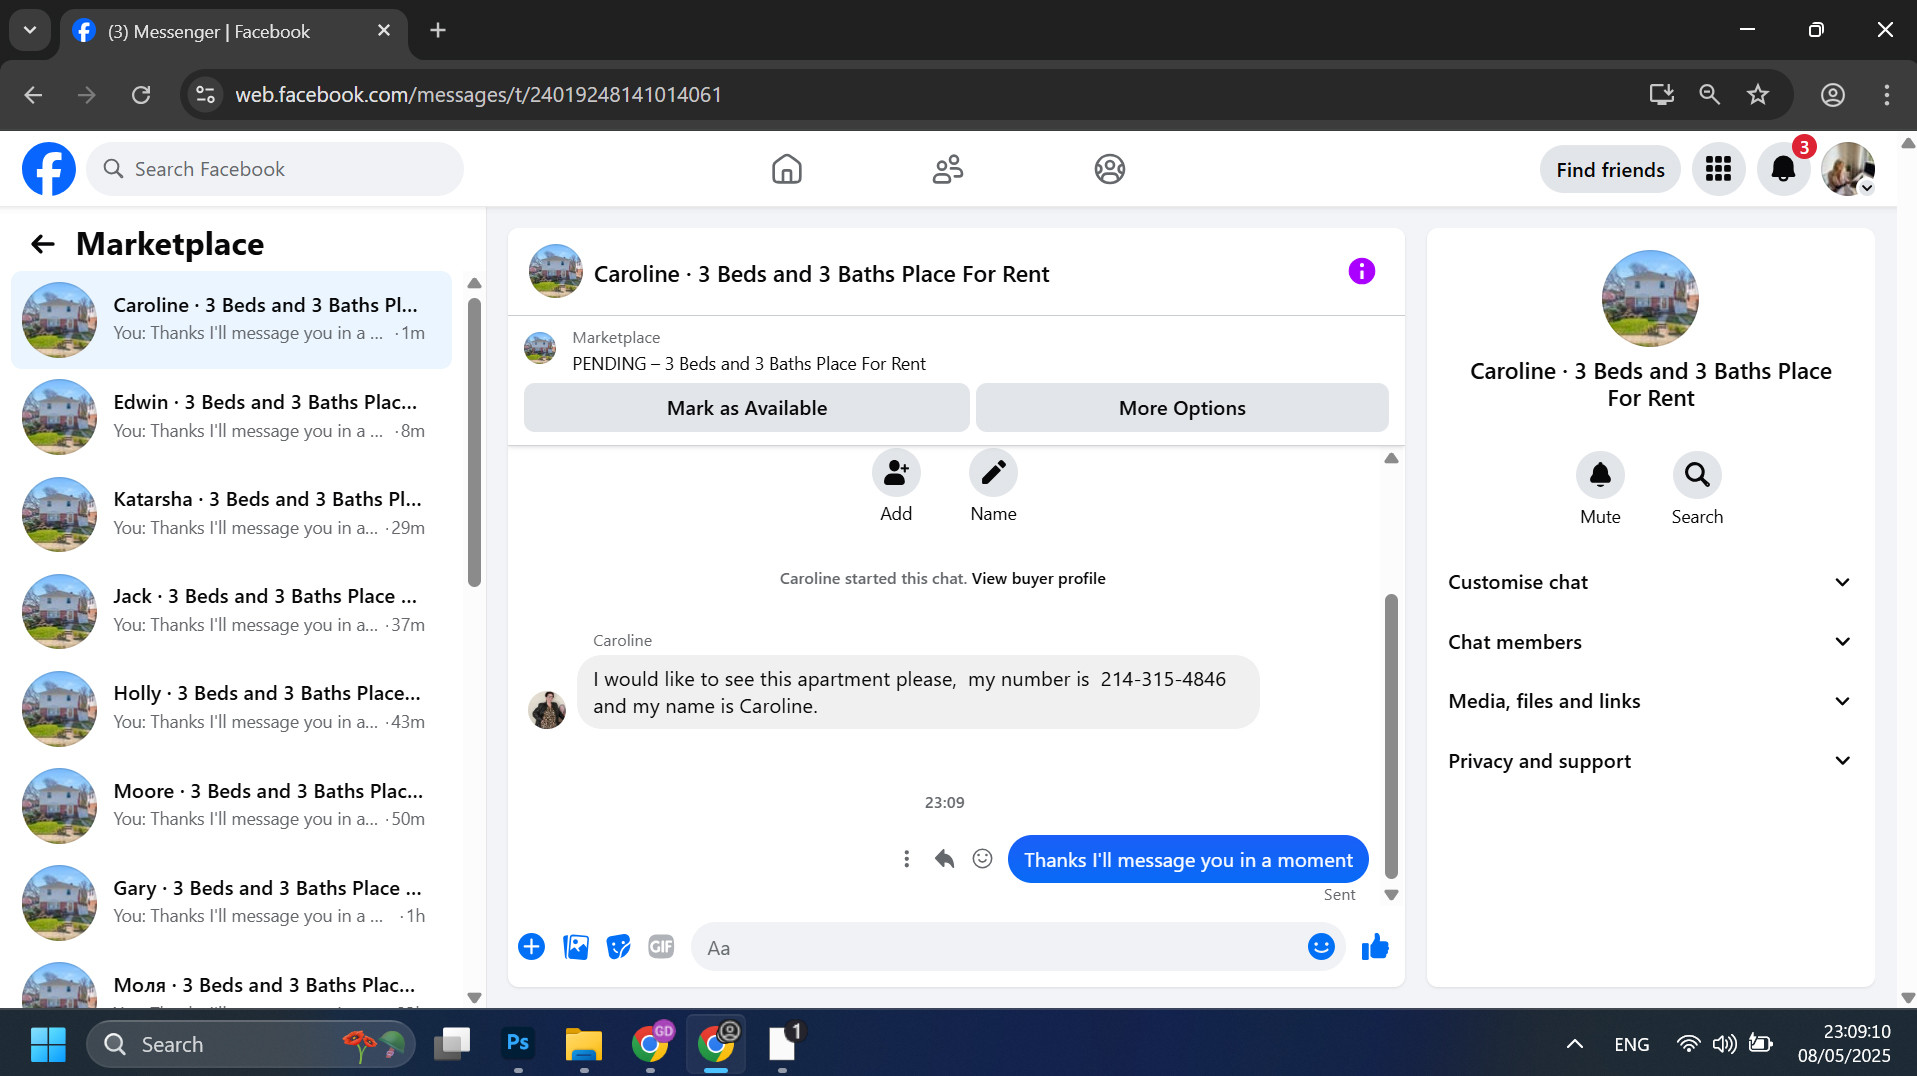The image size is (1917, 1076).
Task: Open Photoshop from the taskbar
Action: pyautogui.click(x=517, y=1044)
